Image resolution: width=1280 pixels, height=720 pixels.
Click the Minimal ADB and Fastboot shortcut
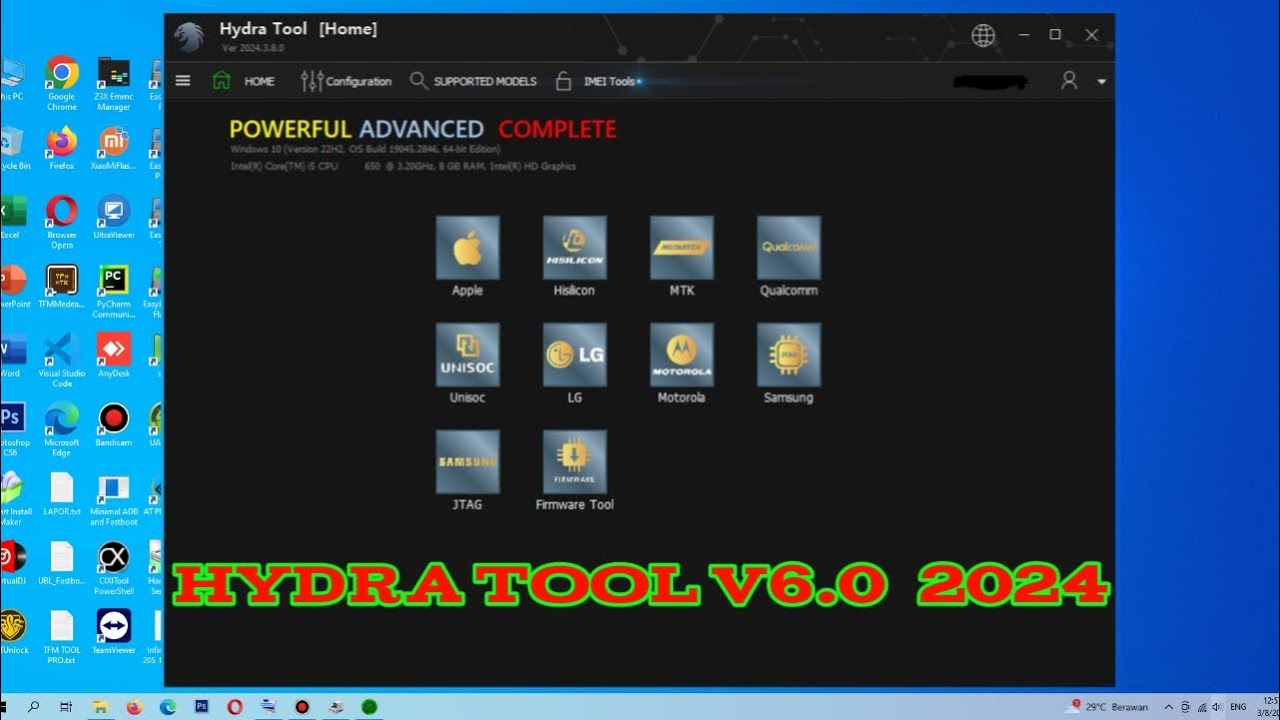pos(113,498)
